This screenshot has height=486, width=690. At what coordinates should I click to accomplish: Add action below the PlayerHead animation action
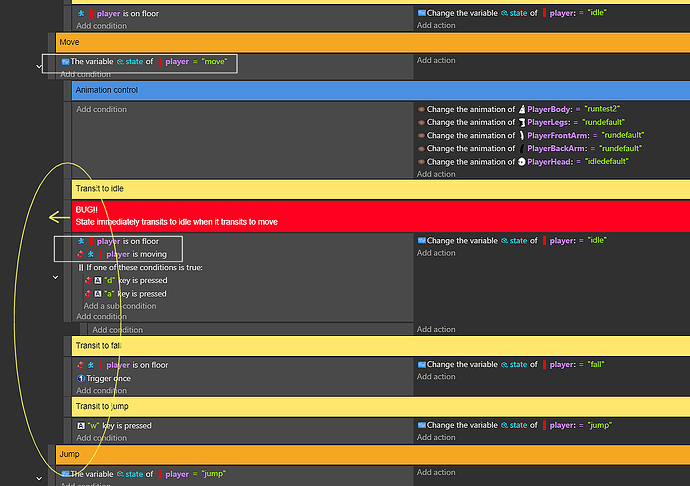click(436, 174)
